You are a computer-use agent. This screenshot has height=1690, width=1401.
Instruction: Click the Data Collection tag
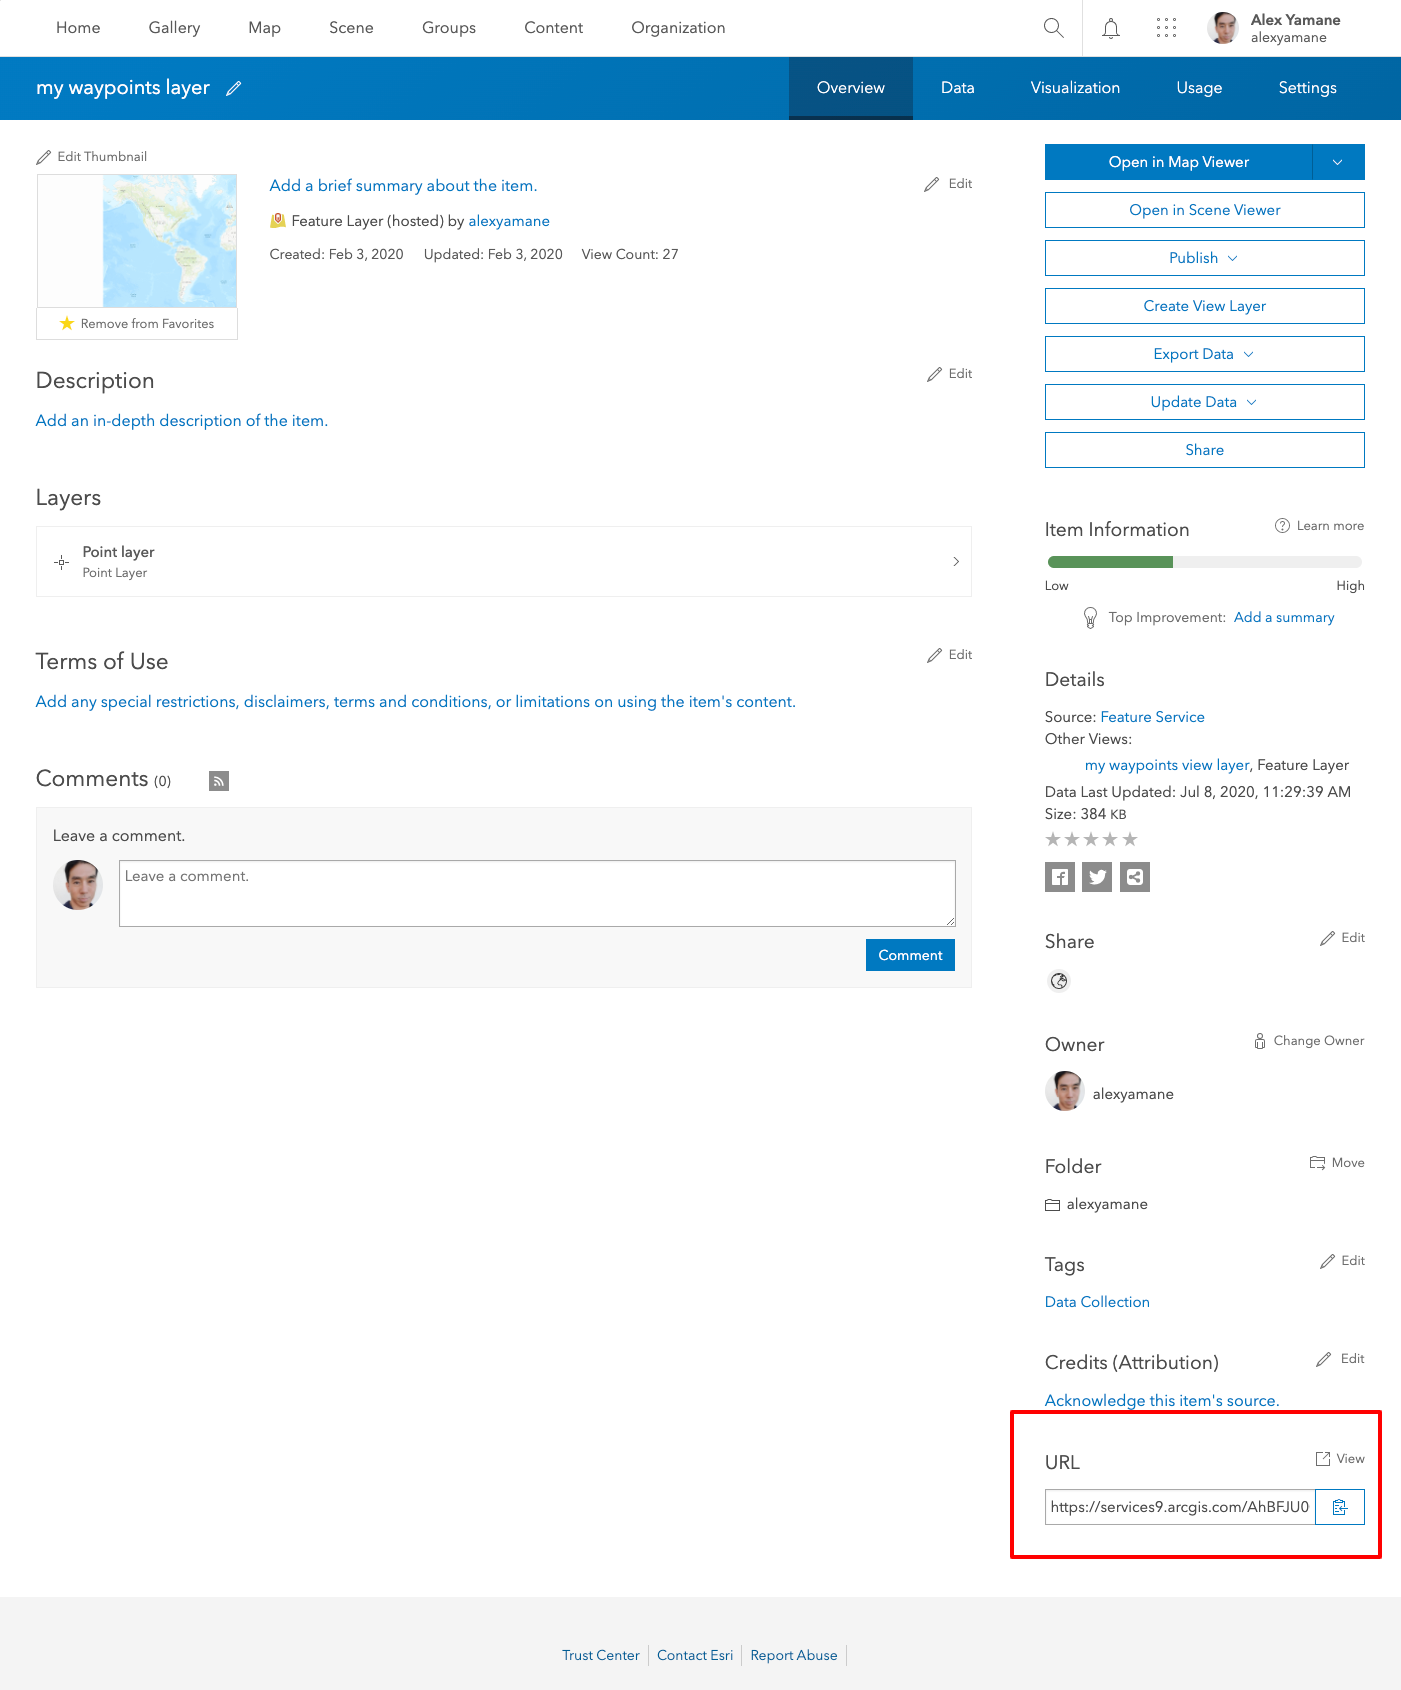(1097, 1302)
